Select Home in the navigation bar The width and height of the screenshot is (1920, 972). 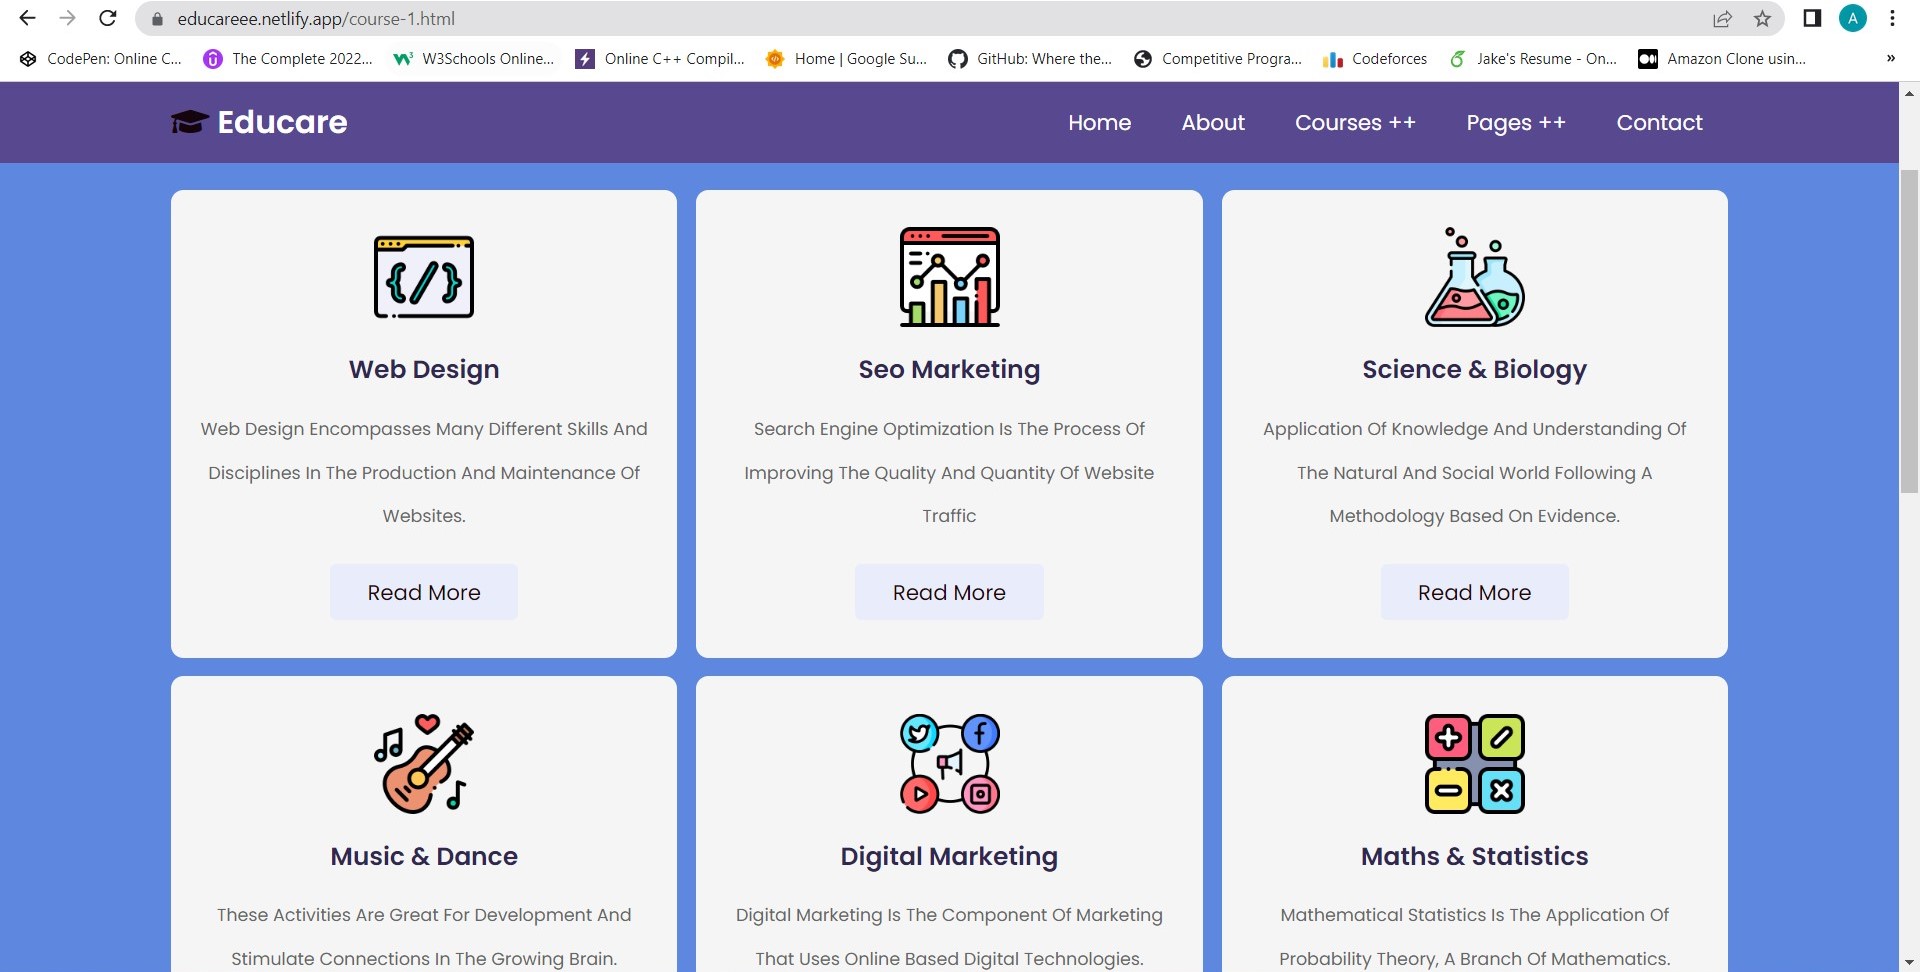click(1099, 122)
